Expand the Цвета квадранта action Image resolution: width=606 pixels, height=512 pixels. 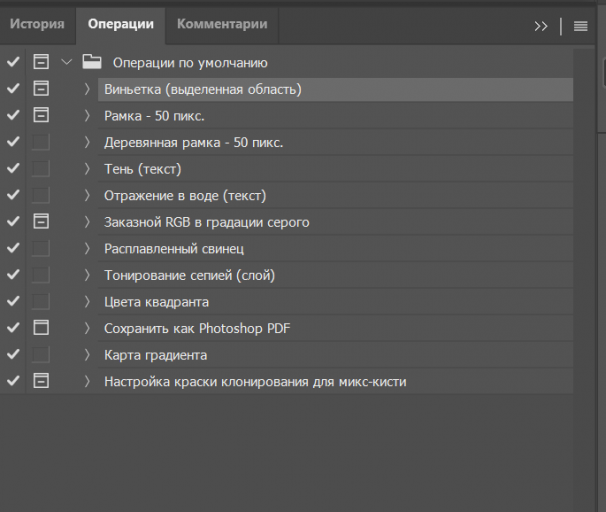point(87,302)
